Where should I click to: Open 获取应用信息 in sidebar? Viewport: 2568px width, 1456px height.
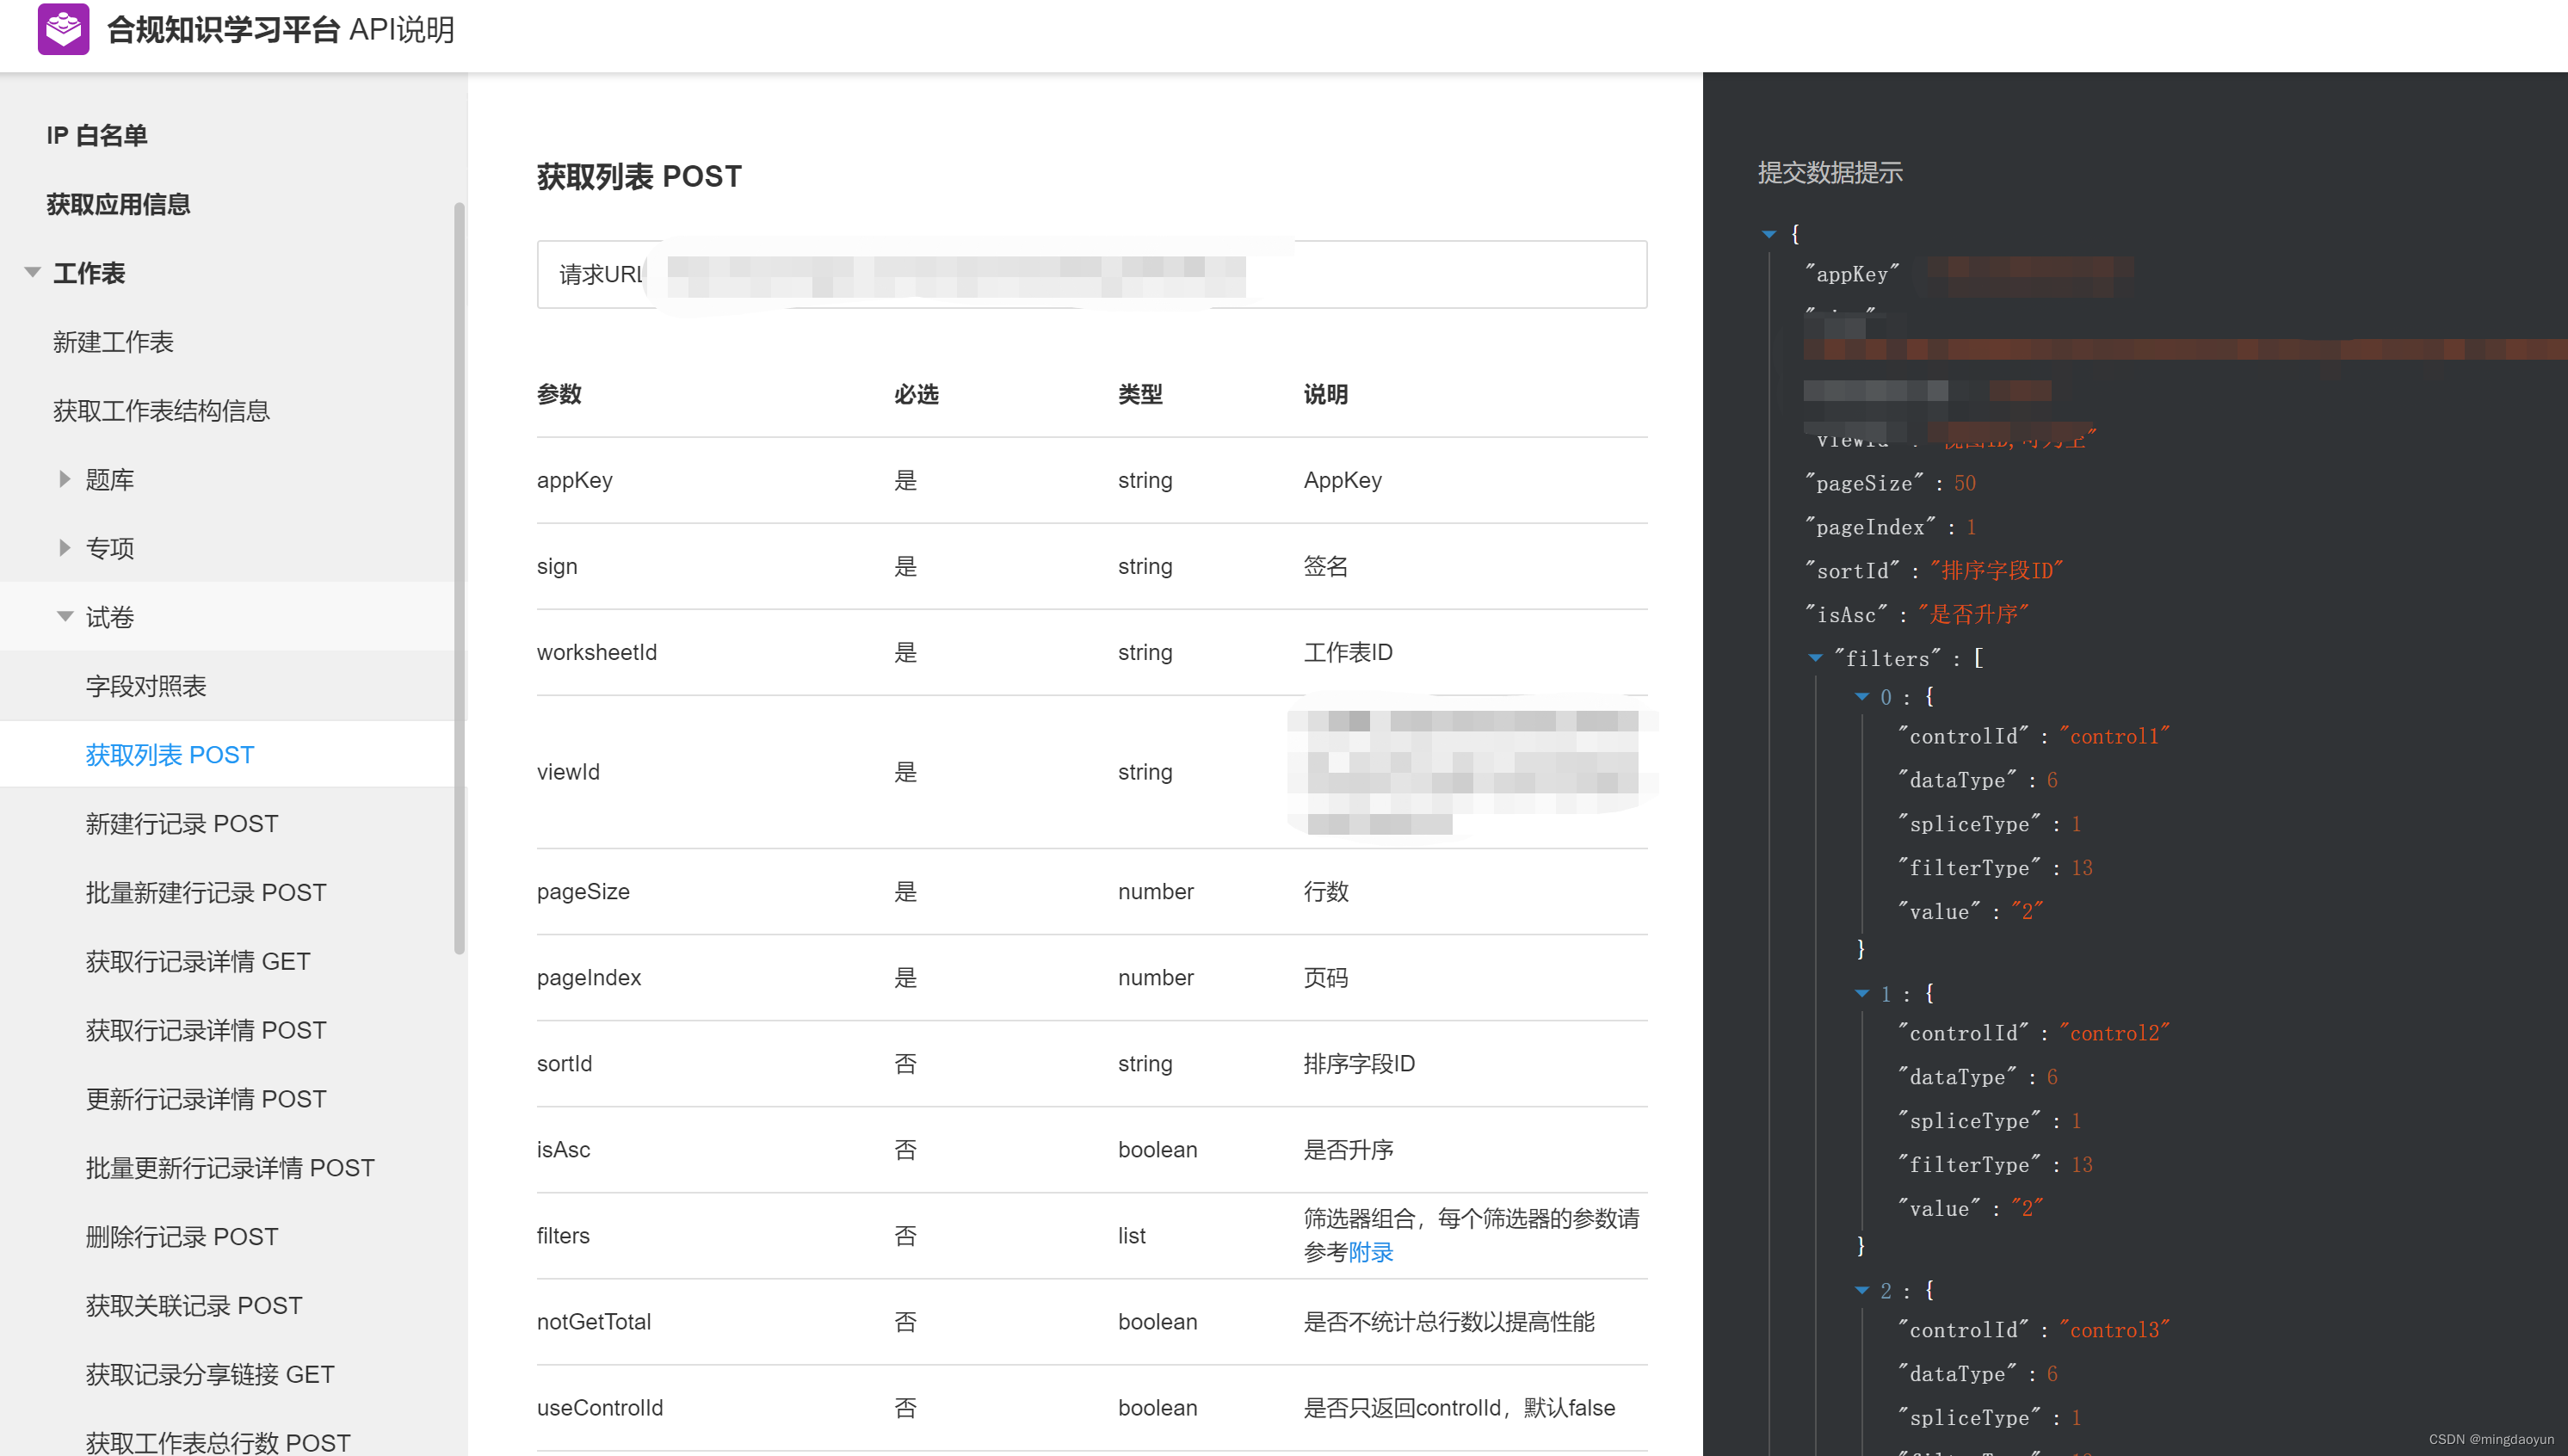click(x=118, y=205)
